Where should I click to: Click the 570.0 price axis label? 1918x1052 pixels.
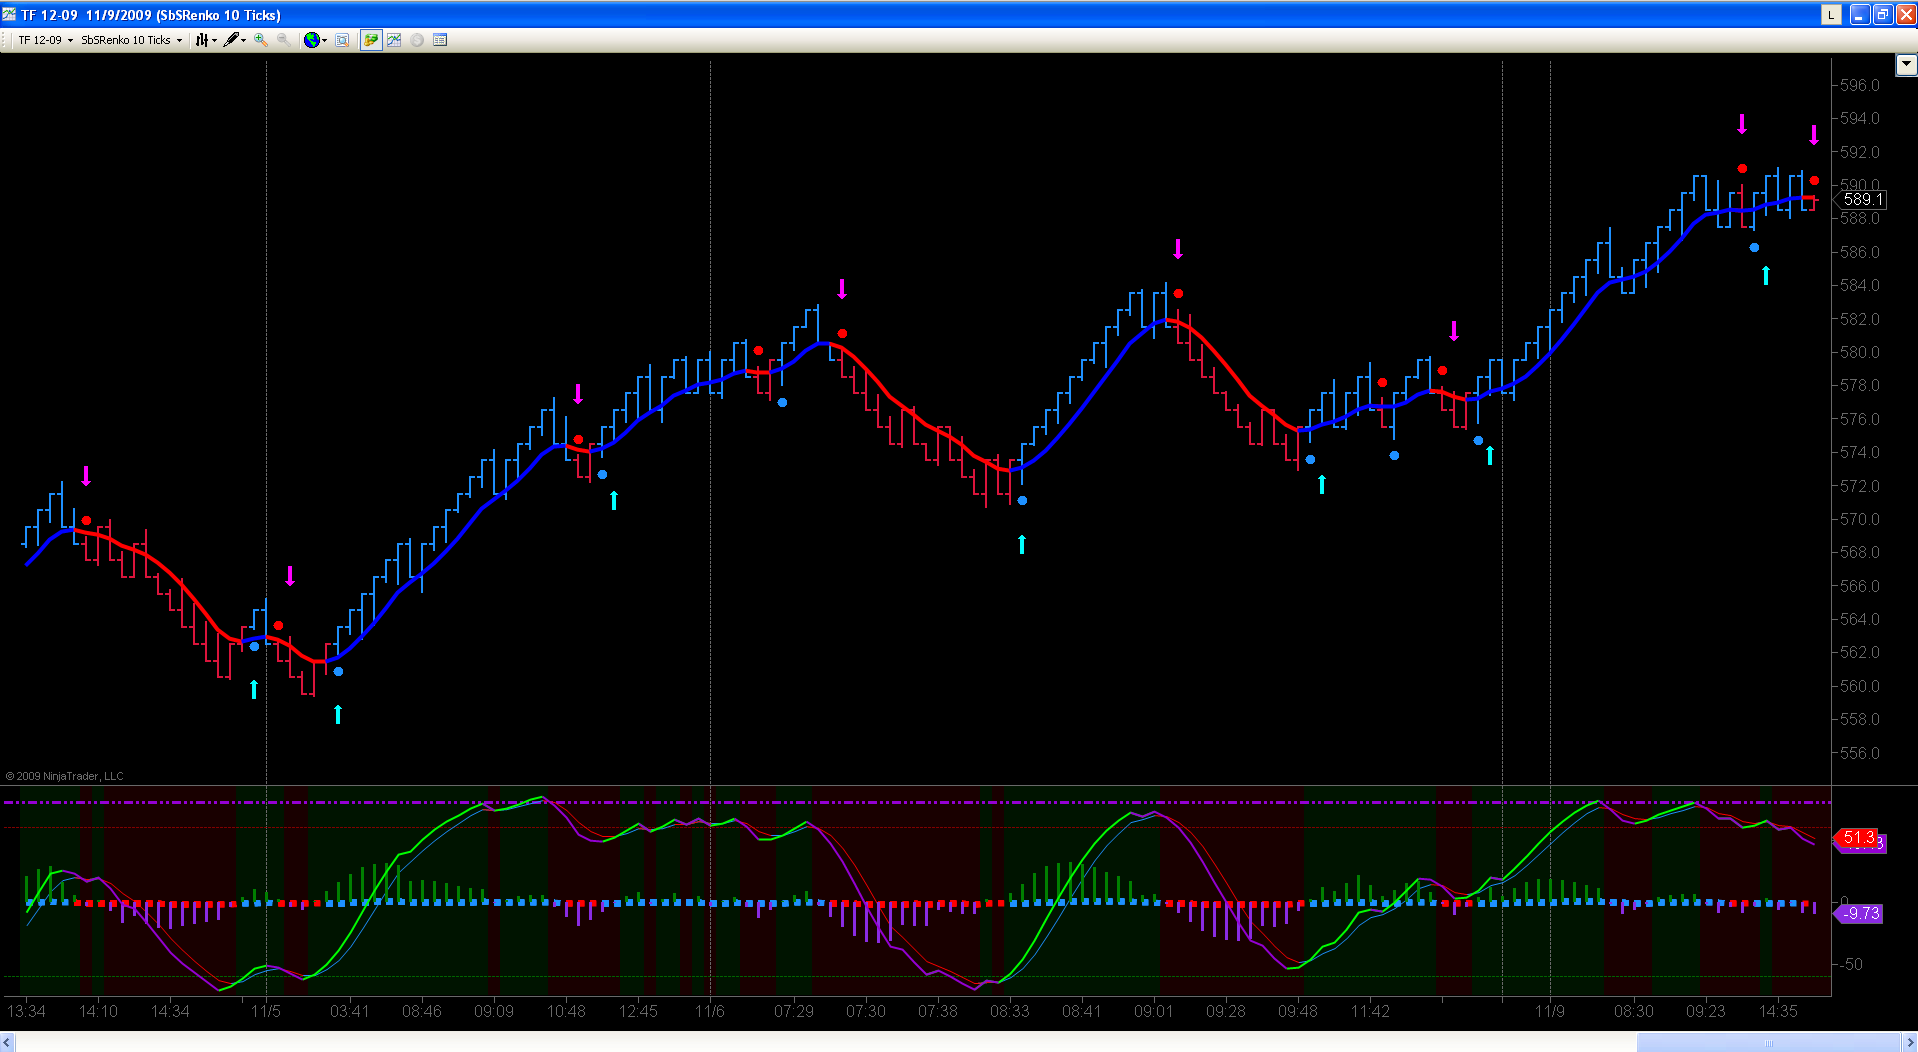1860,519
